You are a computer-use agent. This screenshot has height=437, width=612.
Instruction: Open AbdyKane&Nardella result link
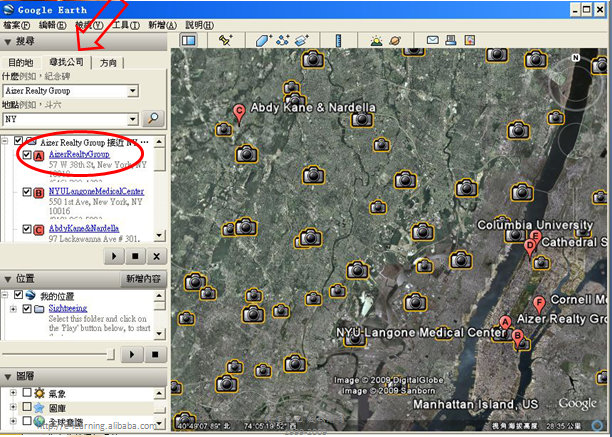coord(84,229)
